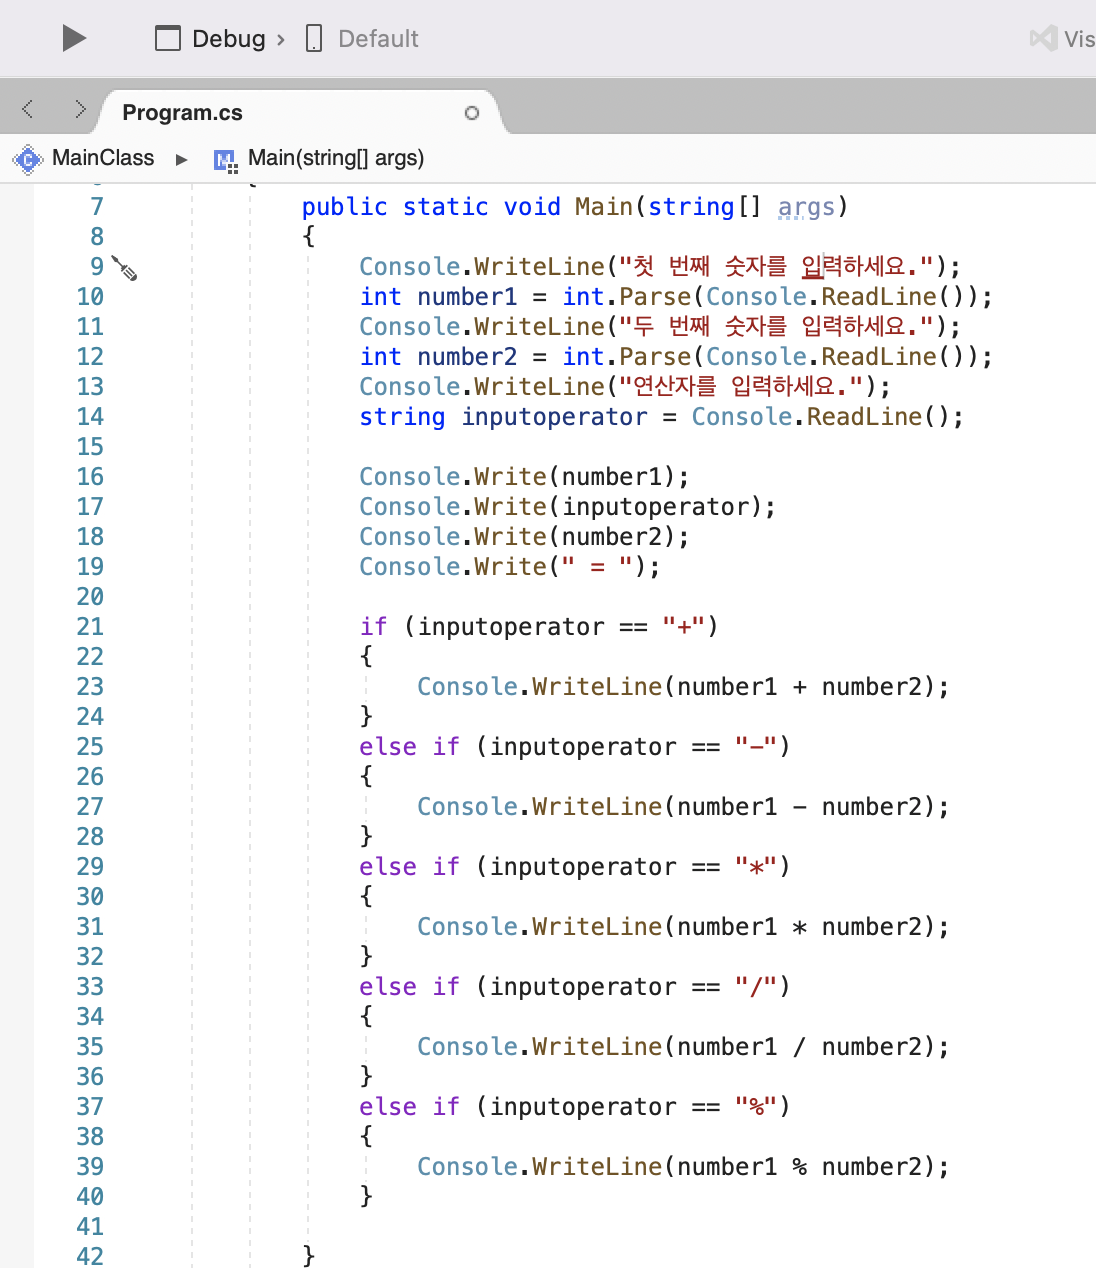Click the unsaved-changes dot on Program.cs tab
The height and width of the screenshot is (1288, 1096).
pos(471,114)
